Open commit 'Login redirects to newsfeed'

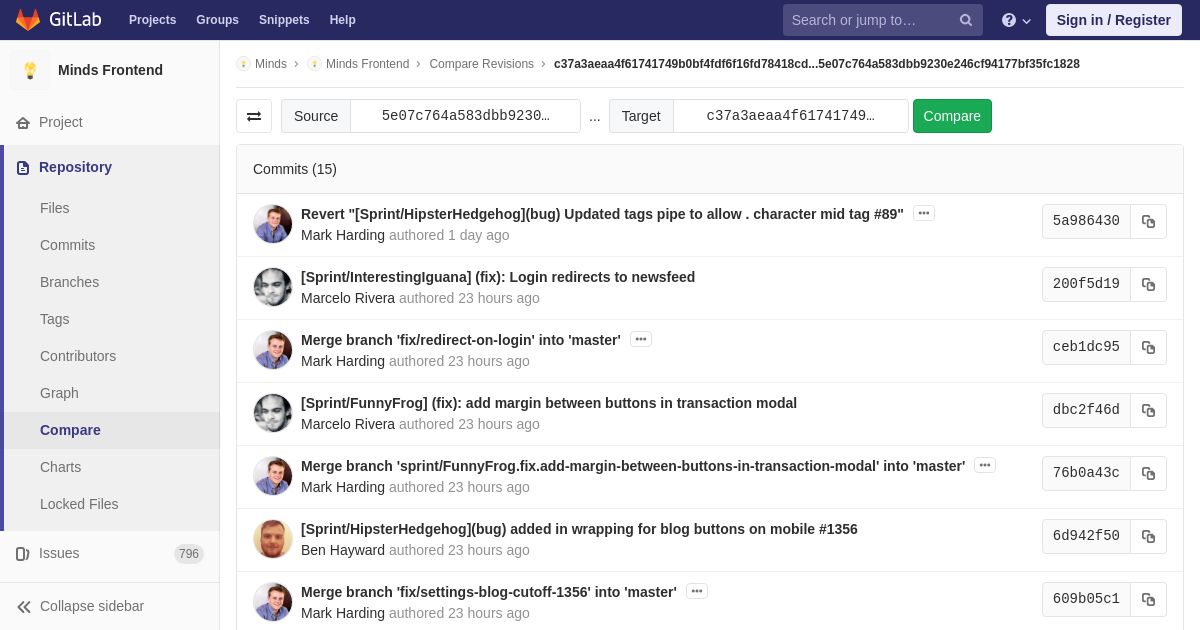click(498, 277)
